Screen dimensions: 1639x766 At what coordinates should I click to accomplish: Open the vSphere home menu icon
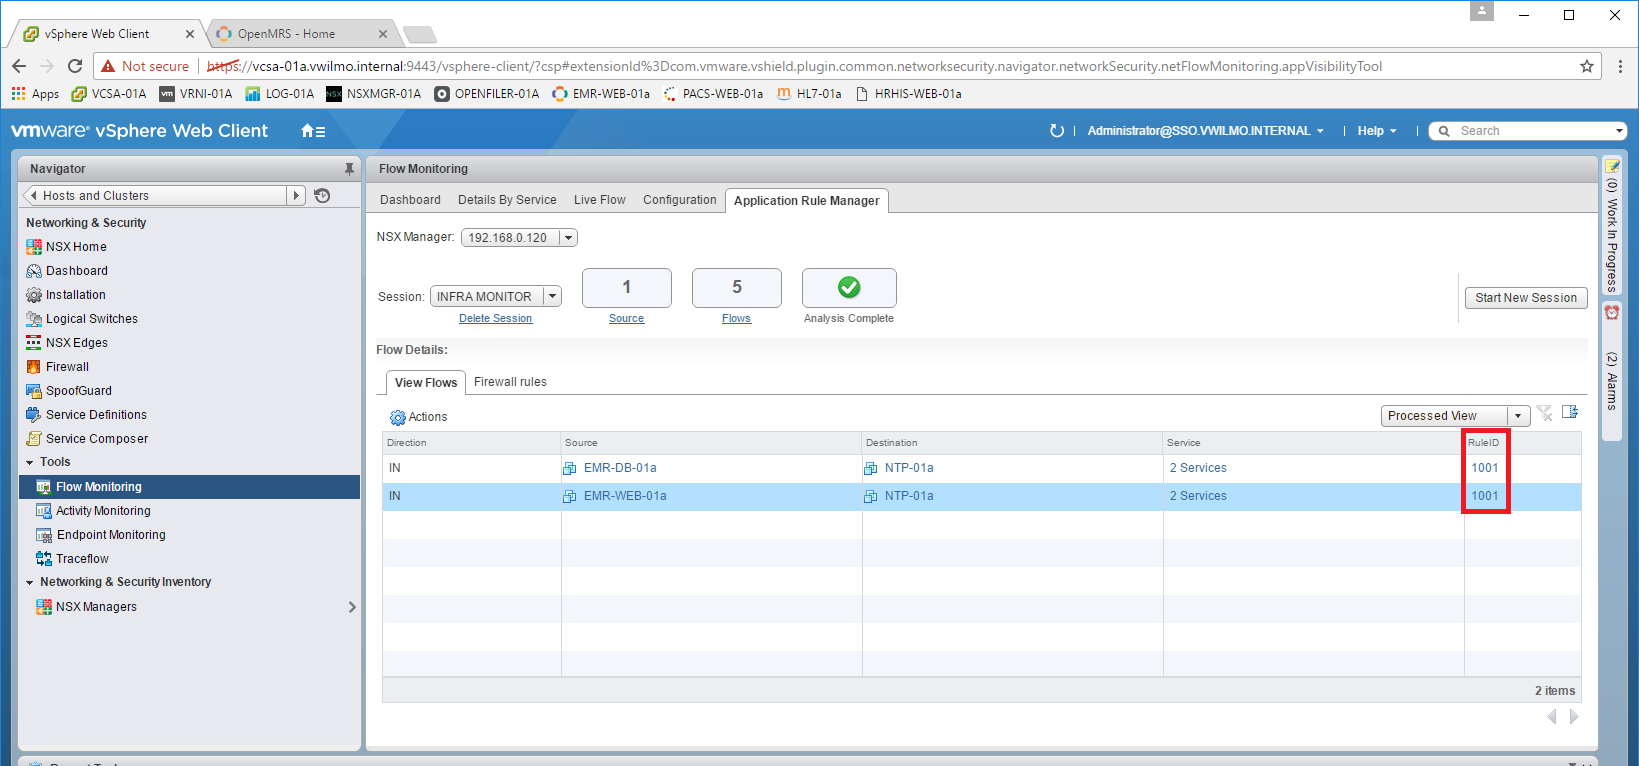(313, 131)
